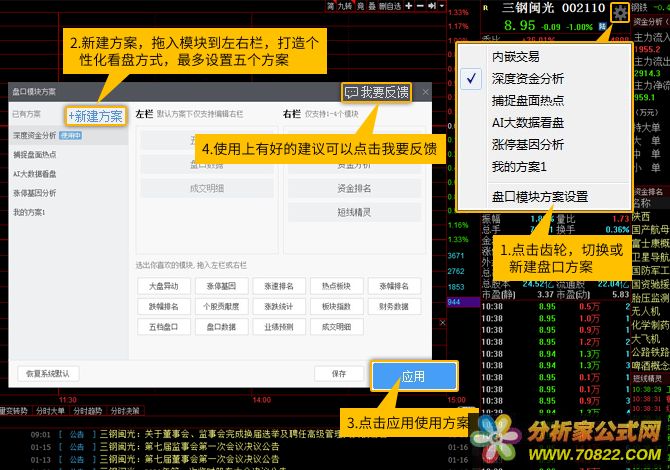Close the 盘口模块方案 dialog with the X
This screenshot has height=470, width=670.
(425, 92)
